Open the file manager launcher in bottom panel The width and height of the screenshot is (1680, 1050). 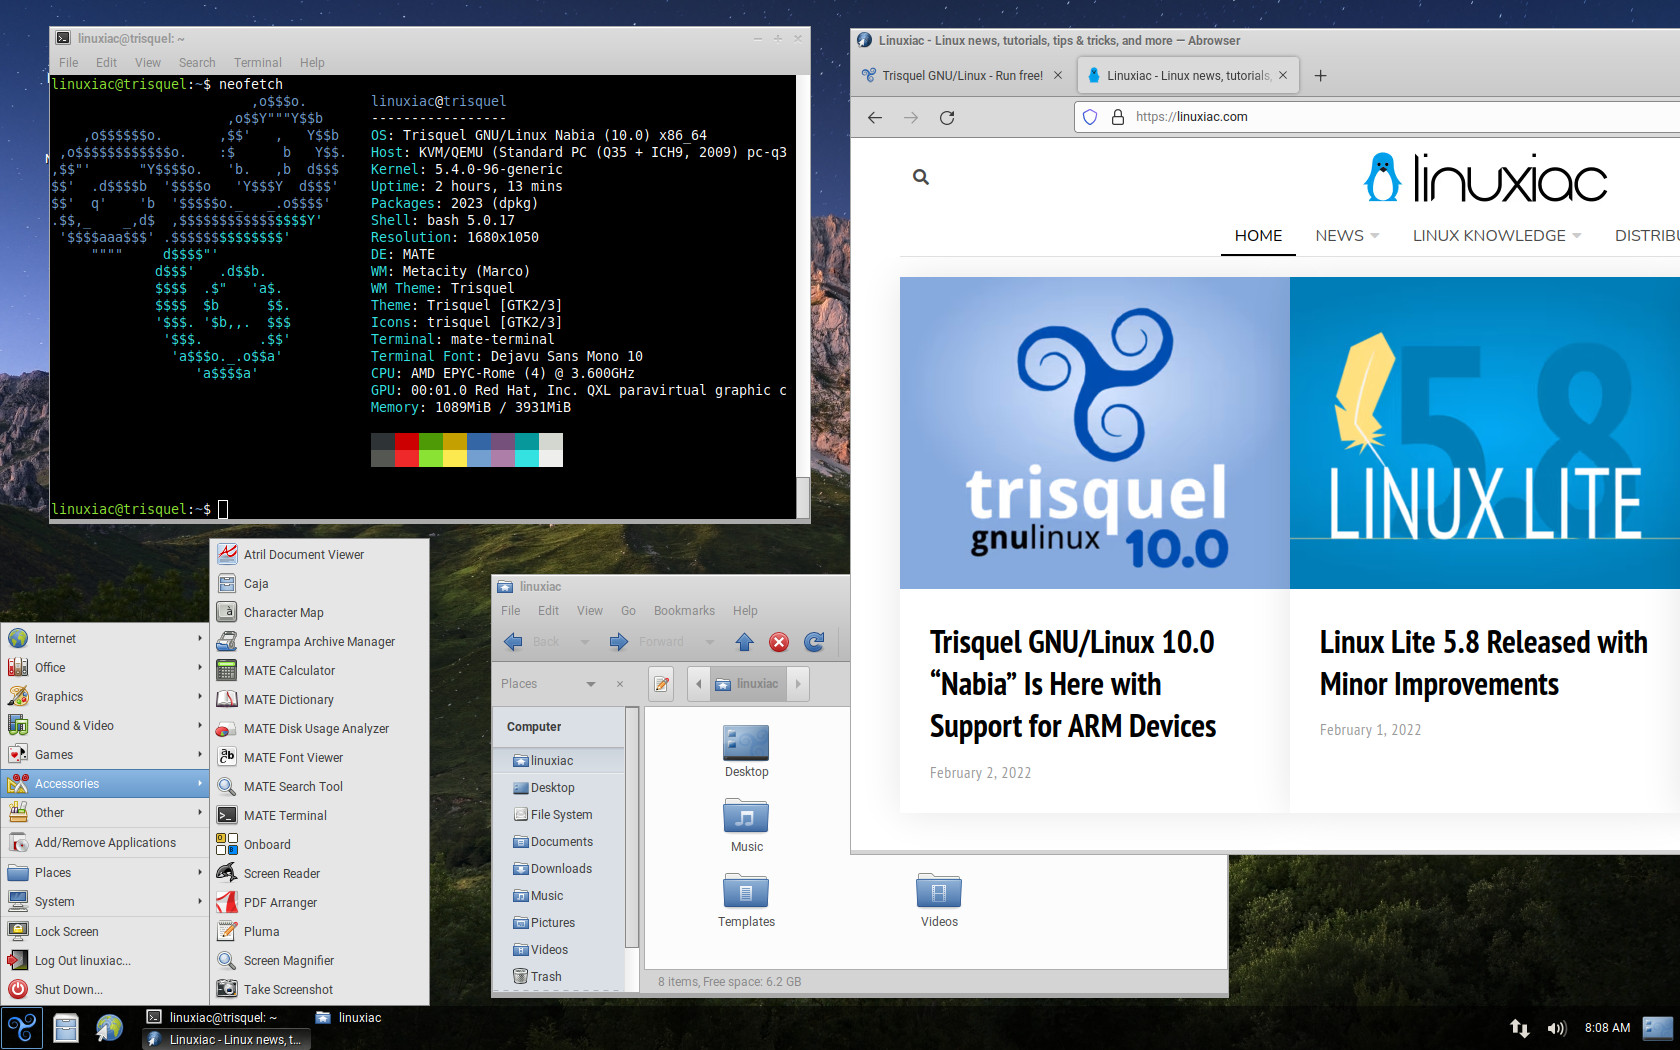[x=66, y=1028]
